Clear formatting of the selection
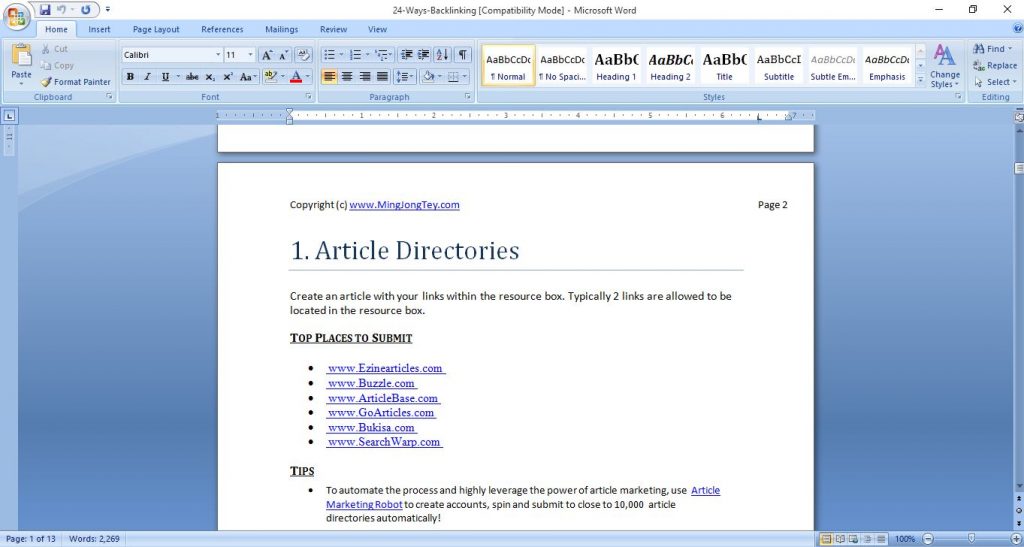Image resolution: width=1024 pixels, height=547 pixels. click(x=303, y=55)
